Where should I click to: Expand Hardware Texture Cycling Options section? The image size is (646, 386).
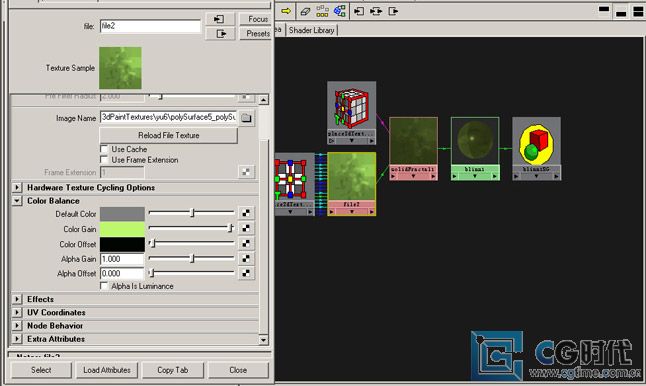click(x=17, y=187)
